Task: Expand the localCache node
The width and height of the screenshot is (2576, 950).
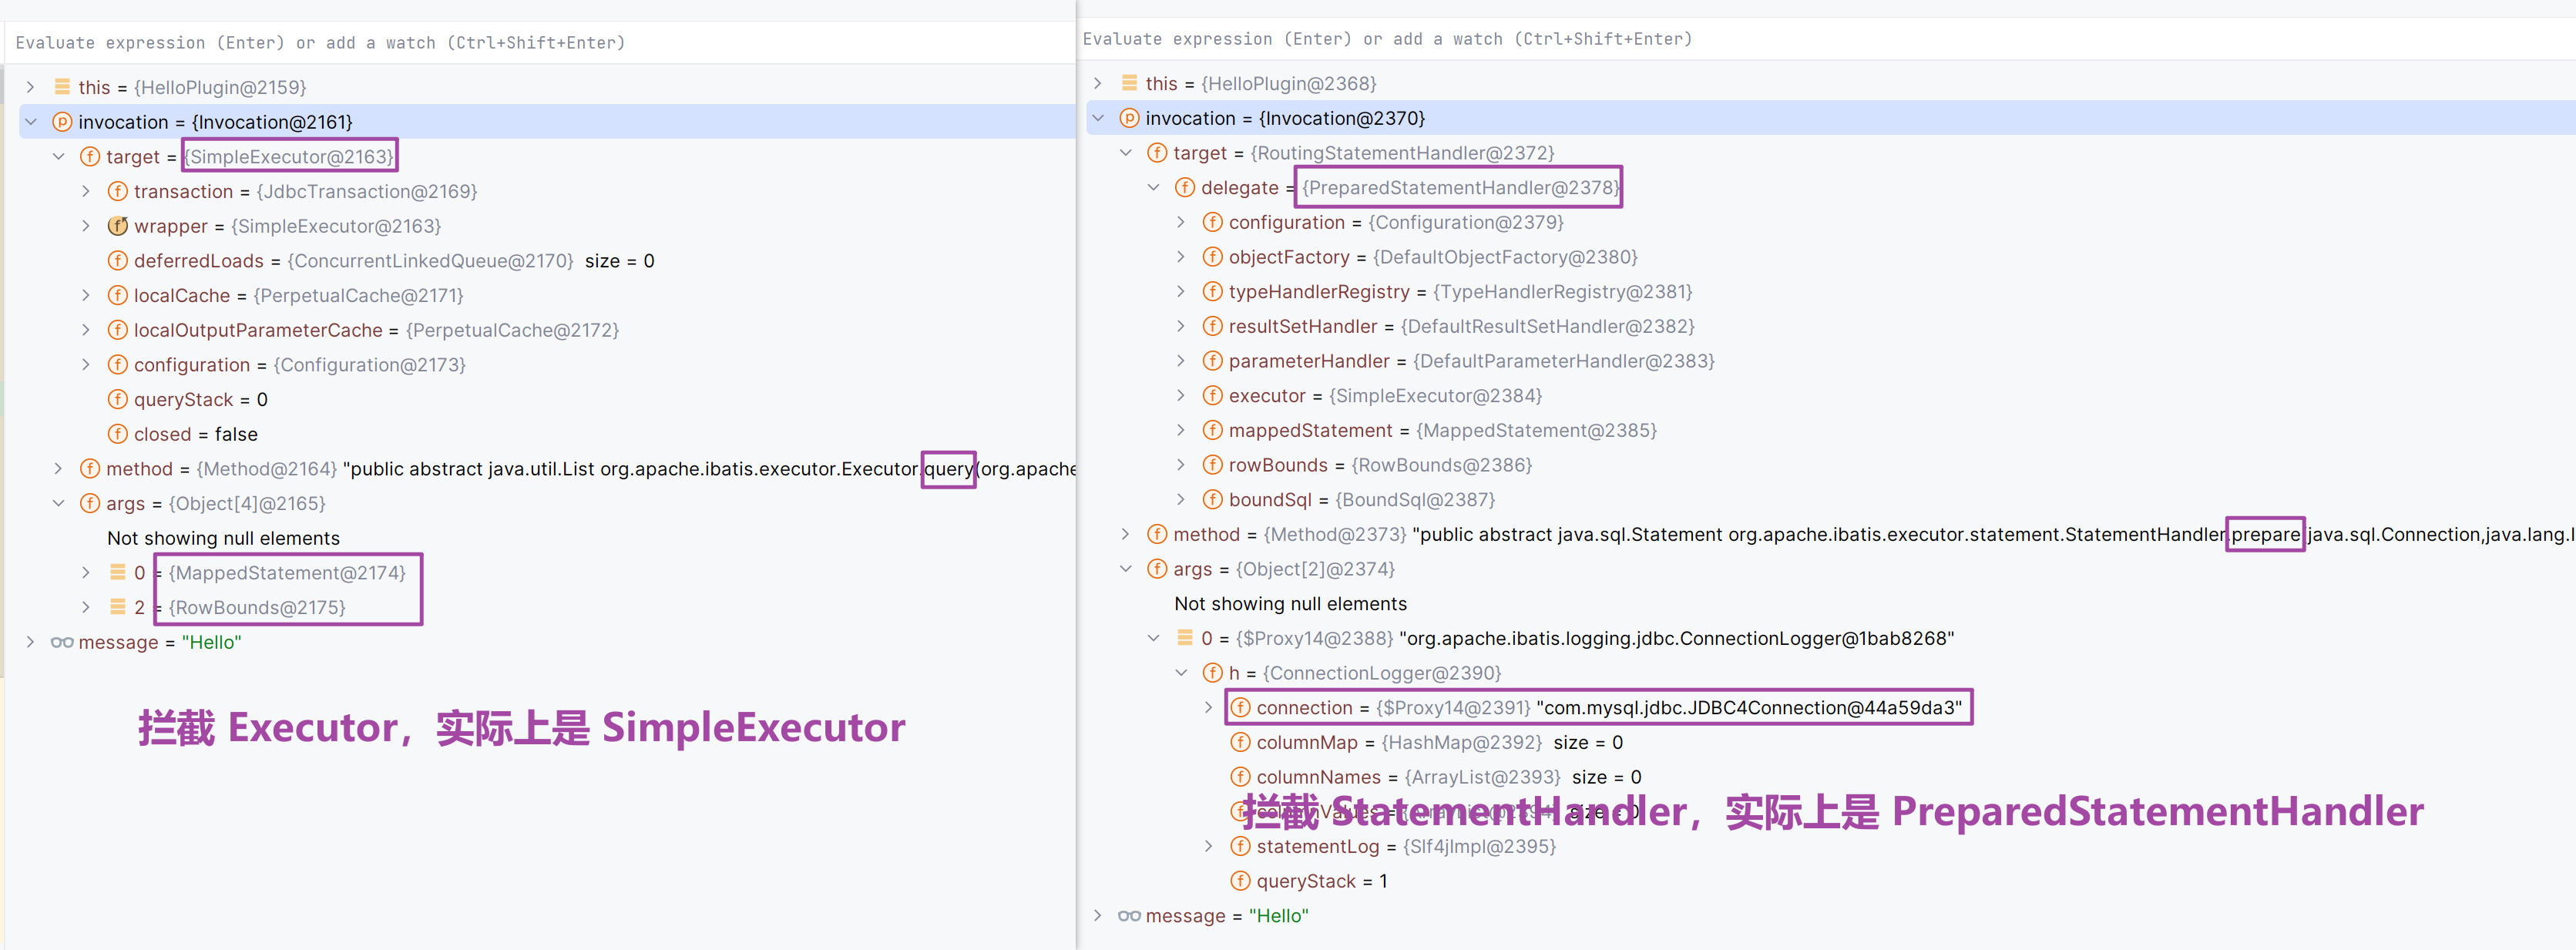Action: click(86, 295)
